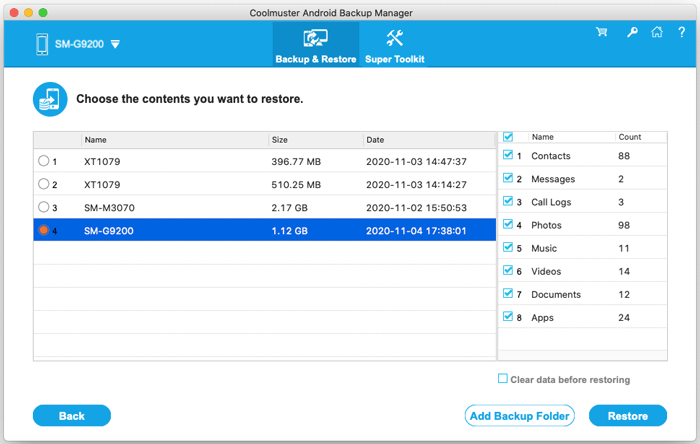Enable Clear data before restoring
Image resolution: width=700 pixels, height=444 pixels.
[503, 379]
